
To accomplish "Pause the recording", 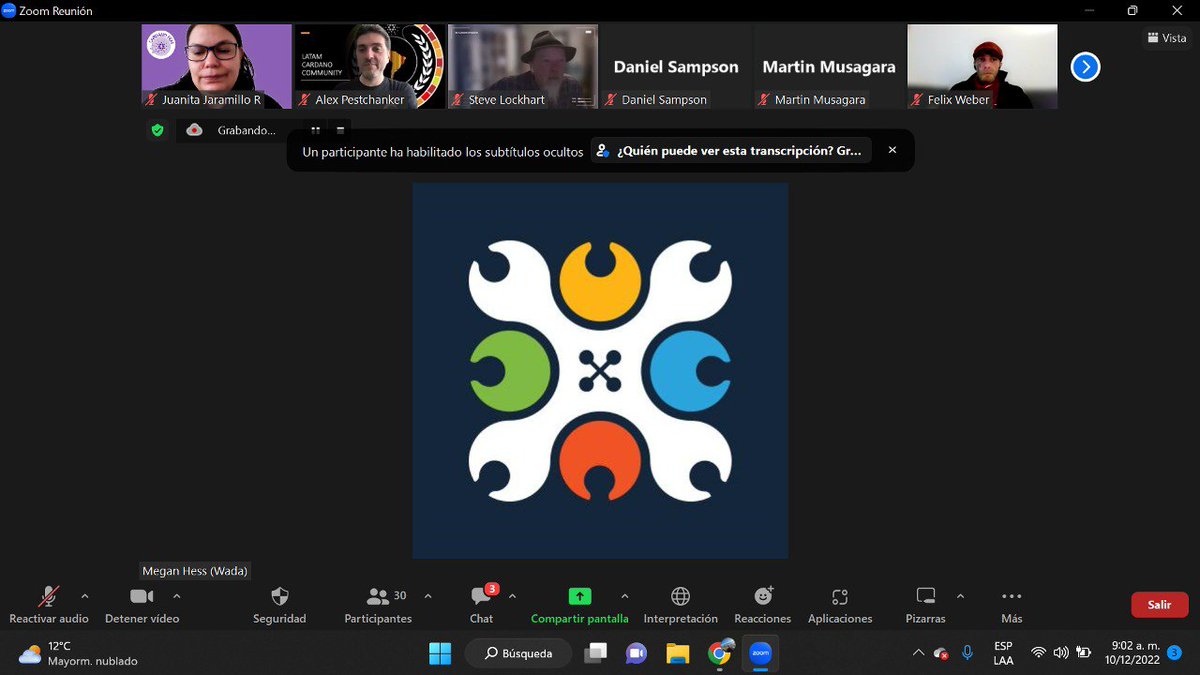I will pyautogui.click(x=315, y=130).
